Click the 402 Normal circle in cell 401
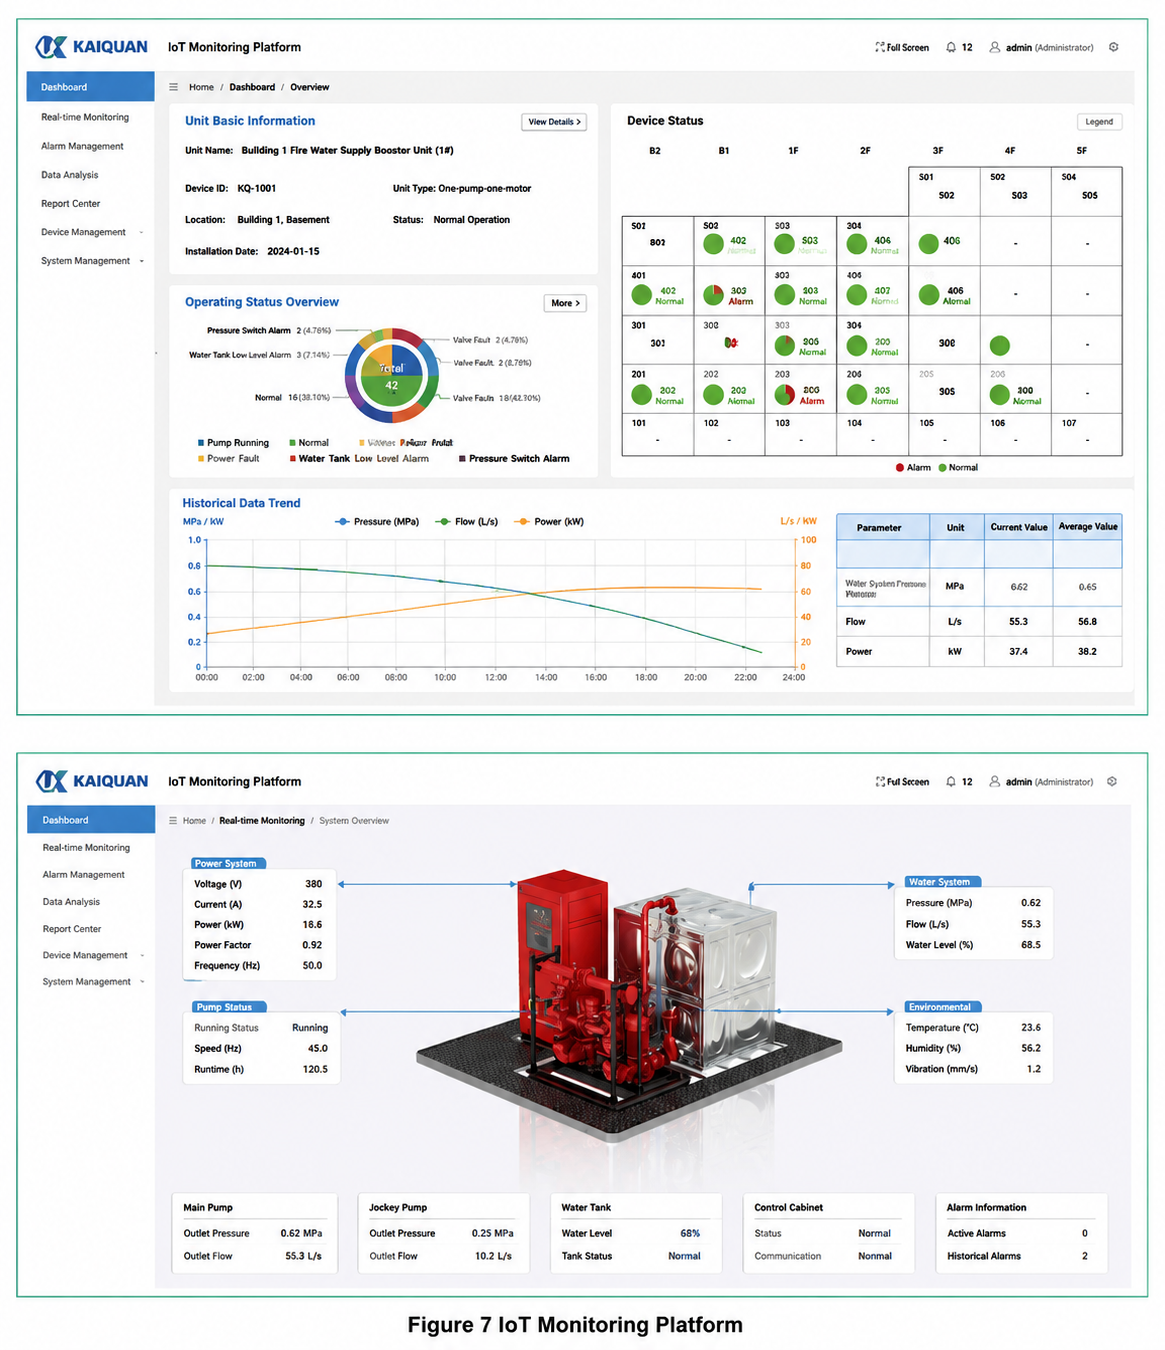 642,295
